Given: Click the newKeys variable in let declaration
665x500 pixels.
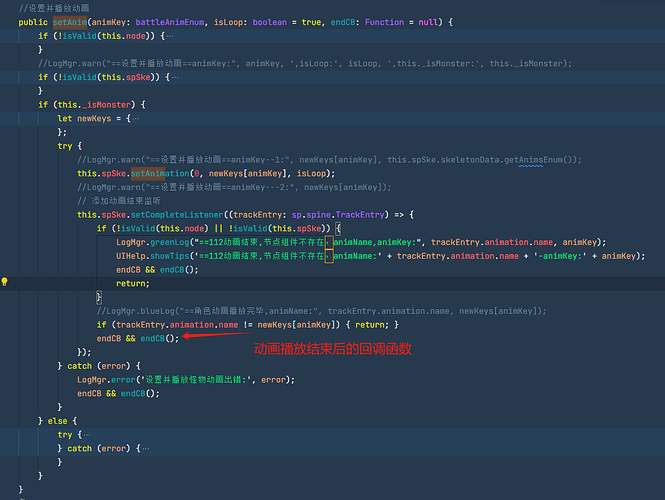Looking at the screenshot, I should pos(94,118).
